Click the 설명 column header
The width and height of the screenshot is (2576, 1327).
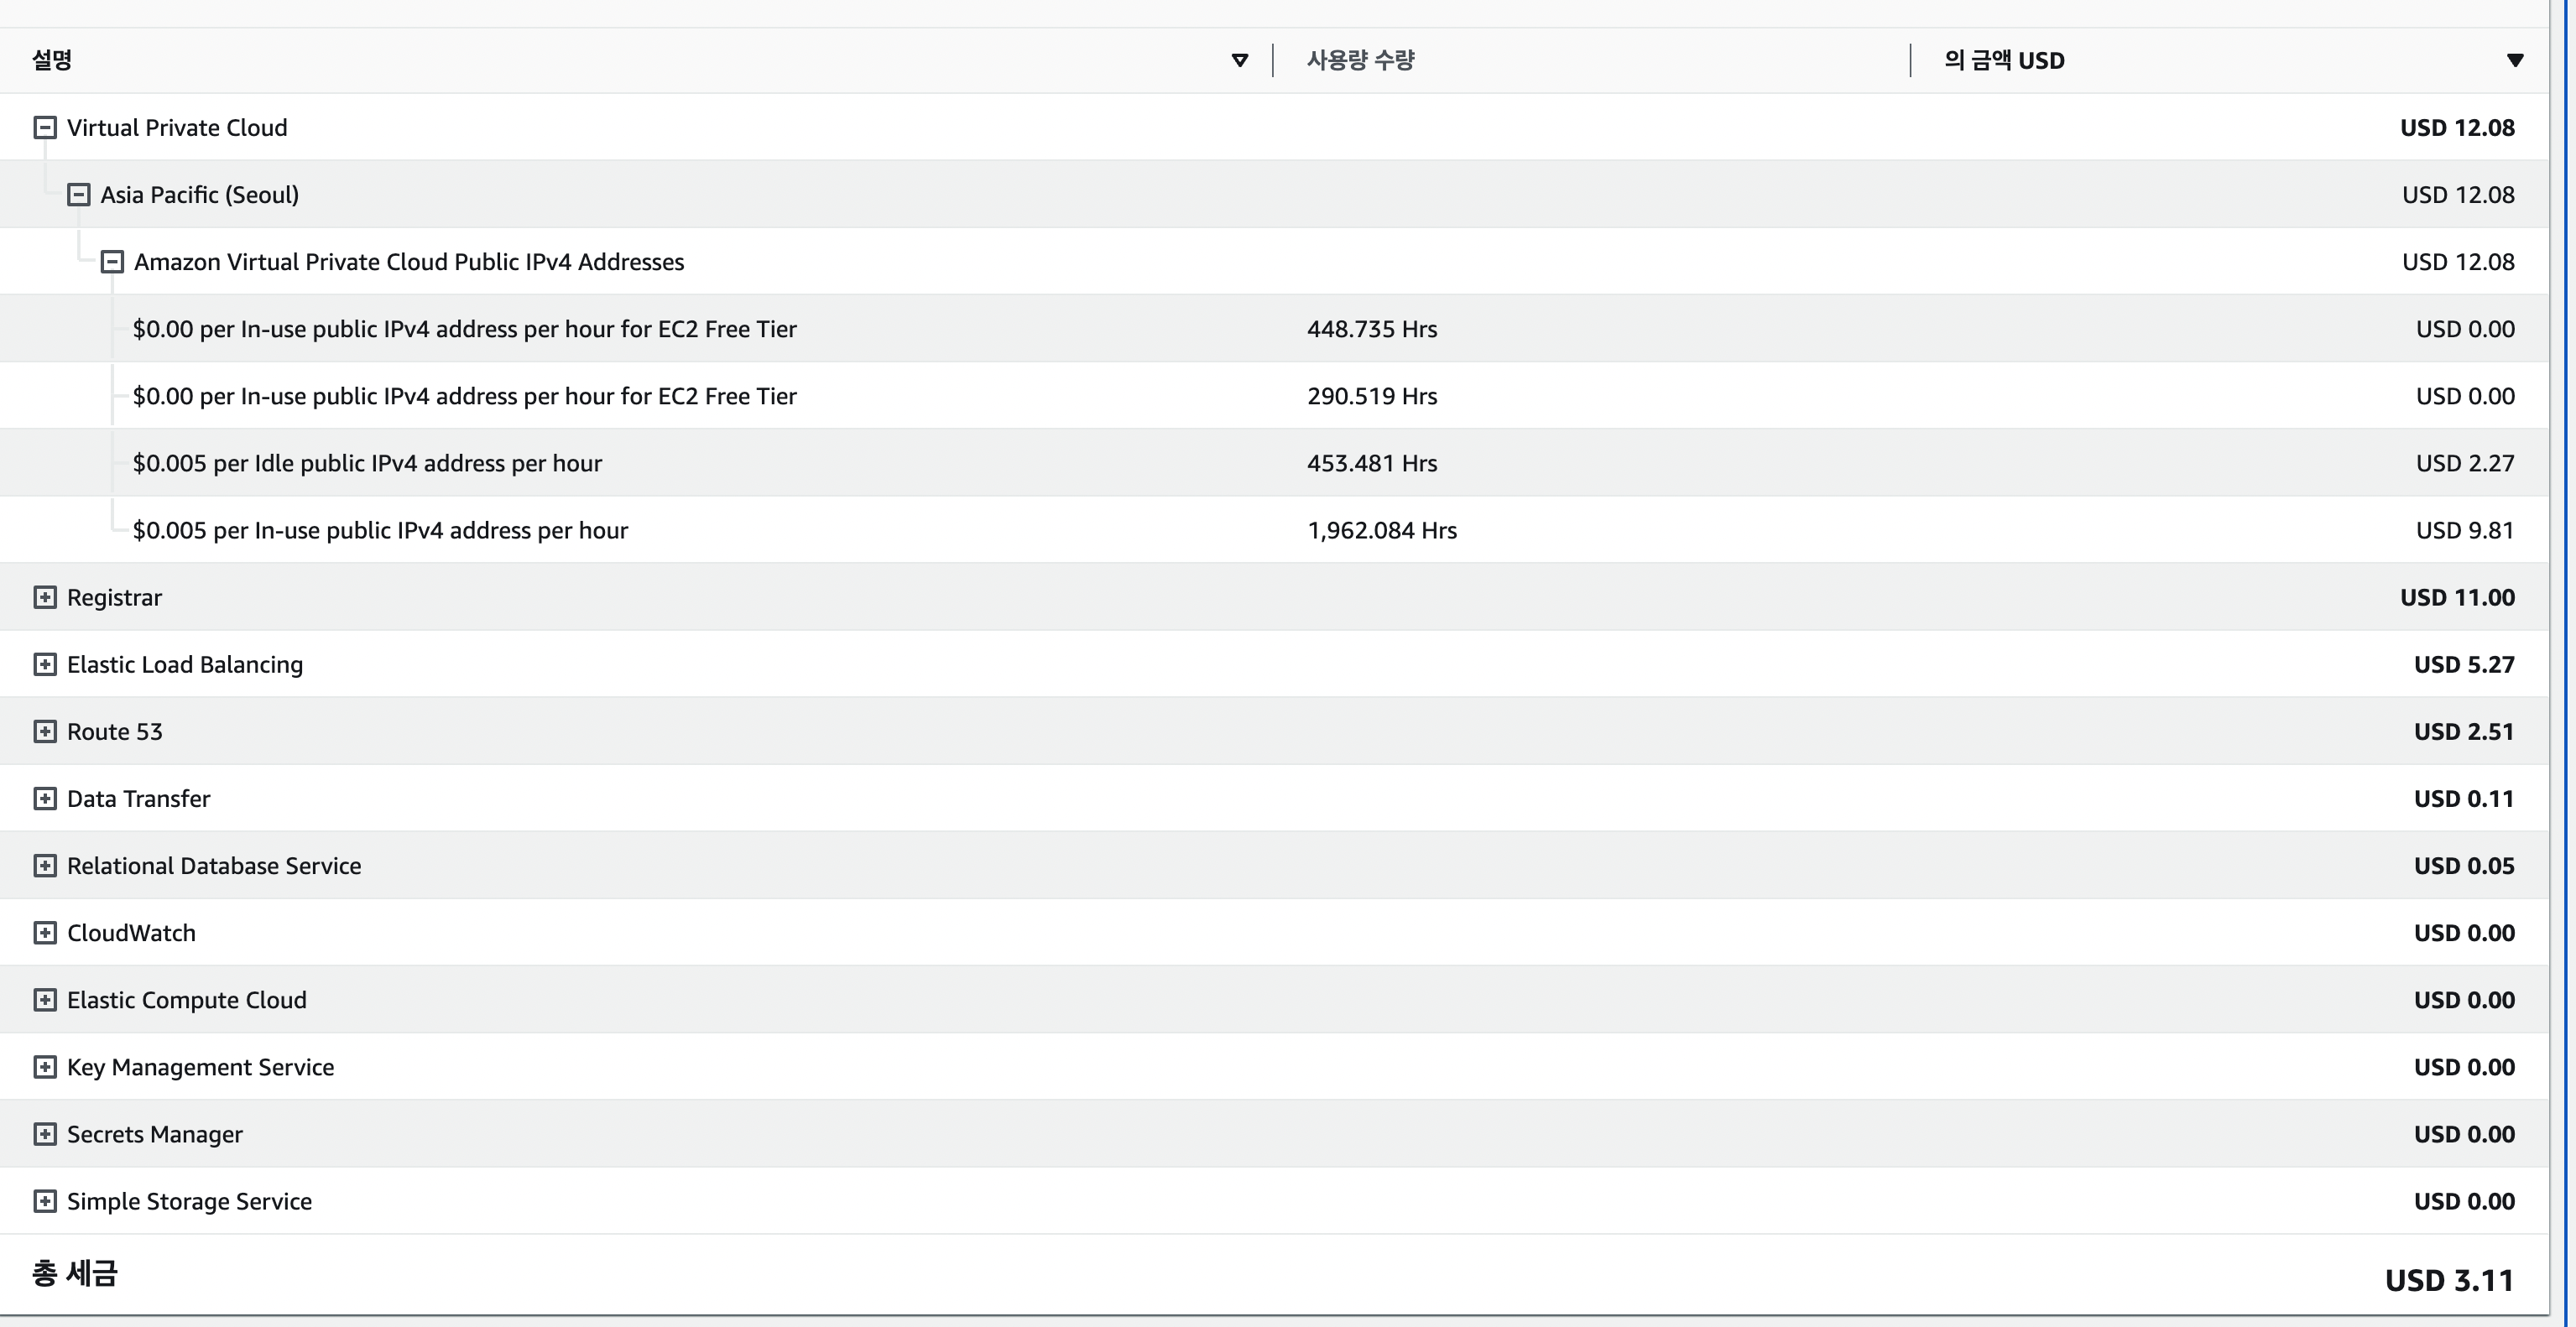click(52, 60)
